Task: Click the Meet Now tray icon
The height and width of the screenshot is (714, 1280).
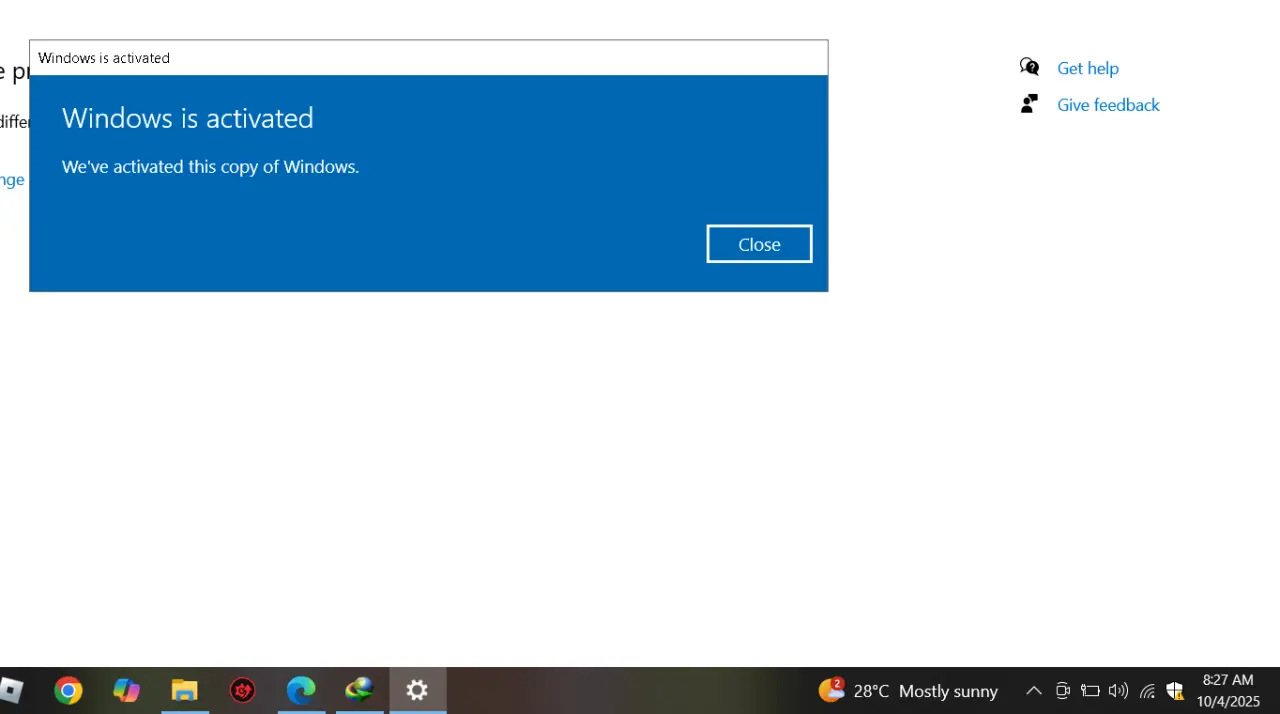Action: click(x=1062, y=690)
